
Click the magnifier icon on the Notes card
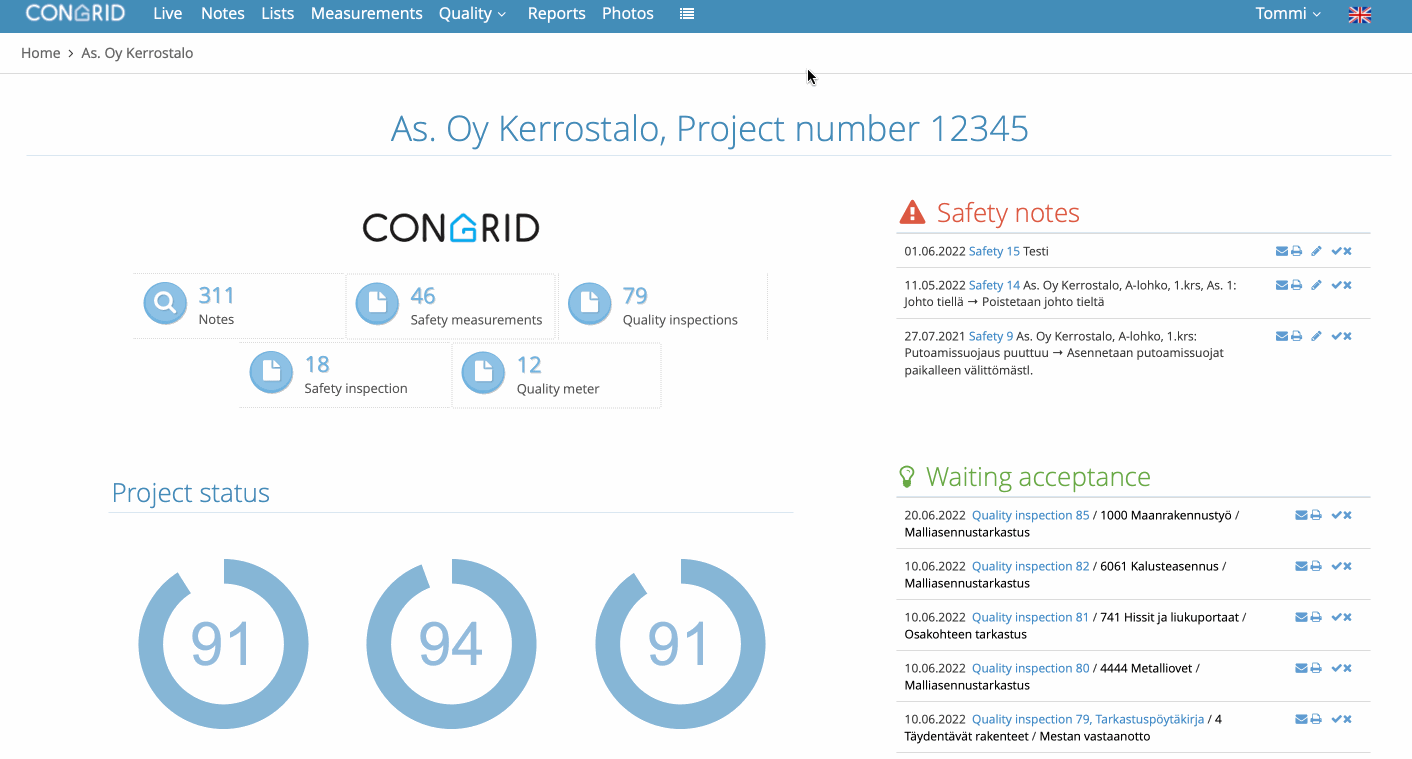pos(164,303)
